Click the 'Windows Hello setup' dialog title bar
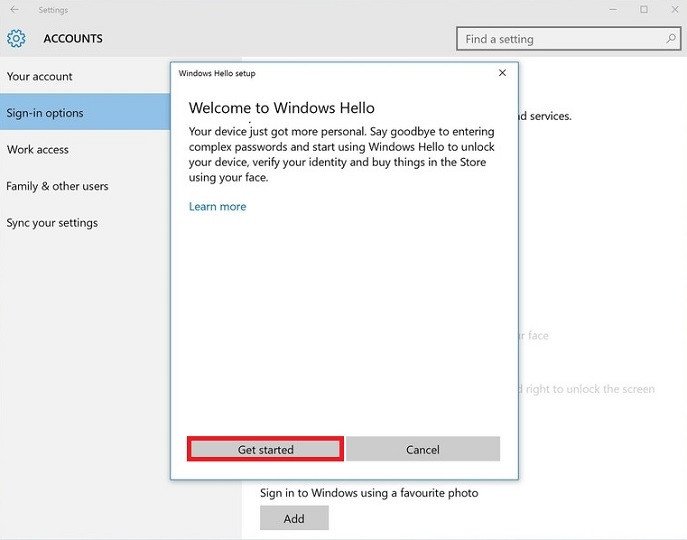 (x=300, y=73)
